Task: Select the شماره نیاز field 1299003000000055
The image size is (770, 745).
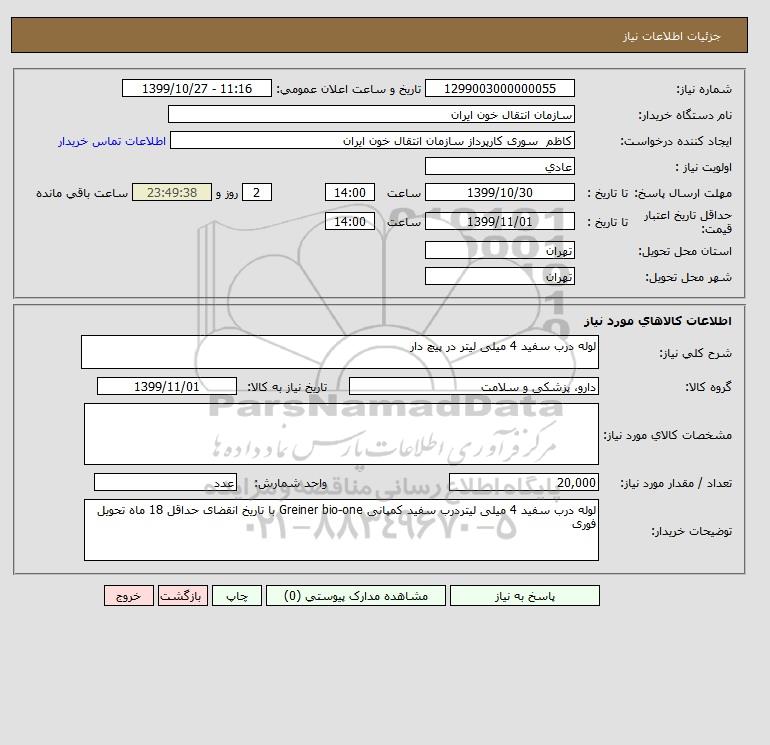Action: [x=499, y=88]
